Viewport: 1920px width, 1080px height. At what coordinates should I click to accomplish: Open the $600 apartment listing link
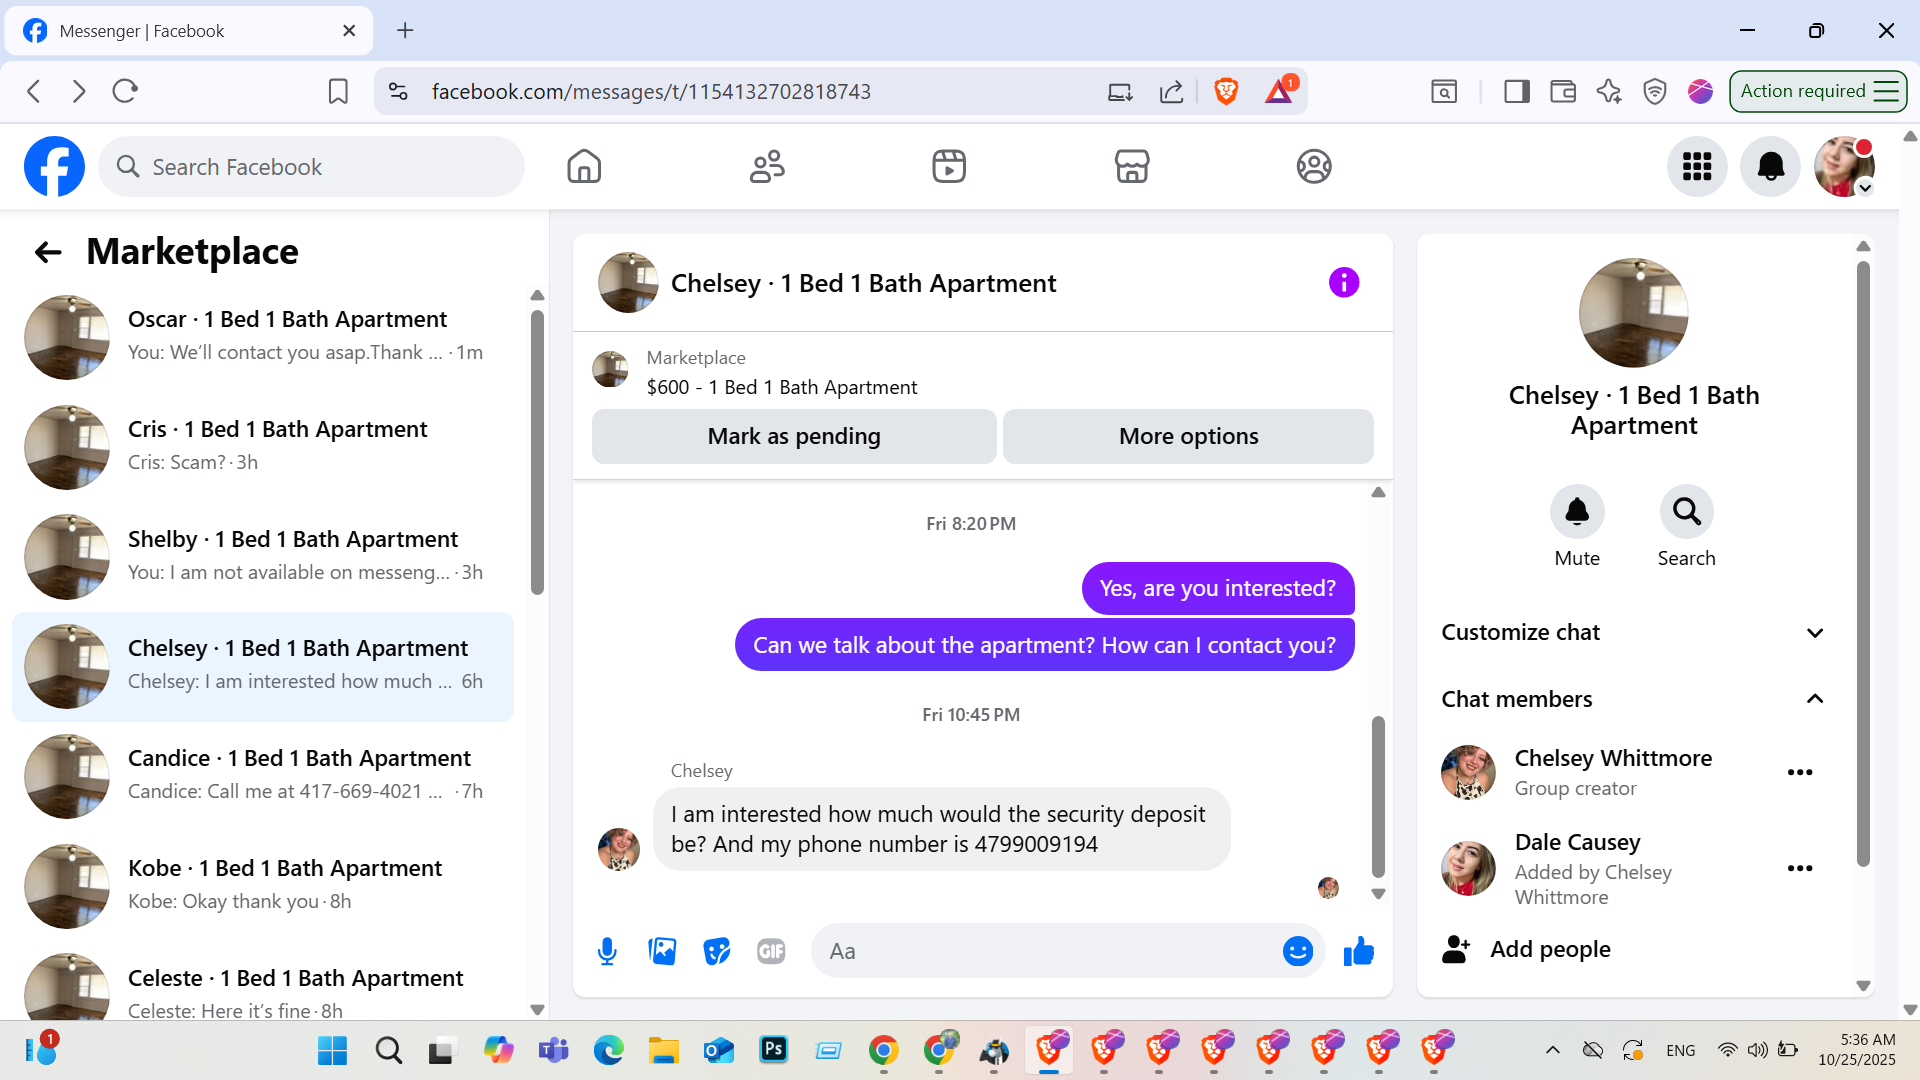point(781,387)
